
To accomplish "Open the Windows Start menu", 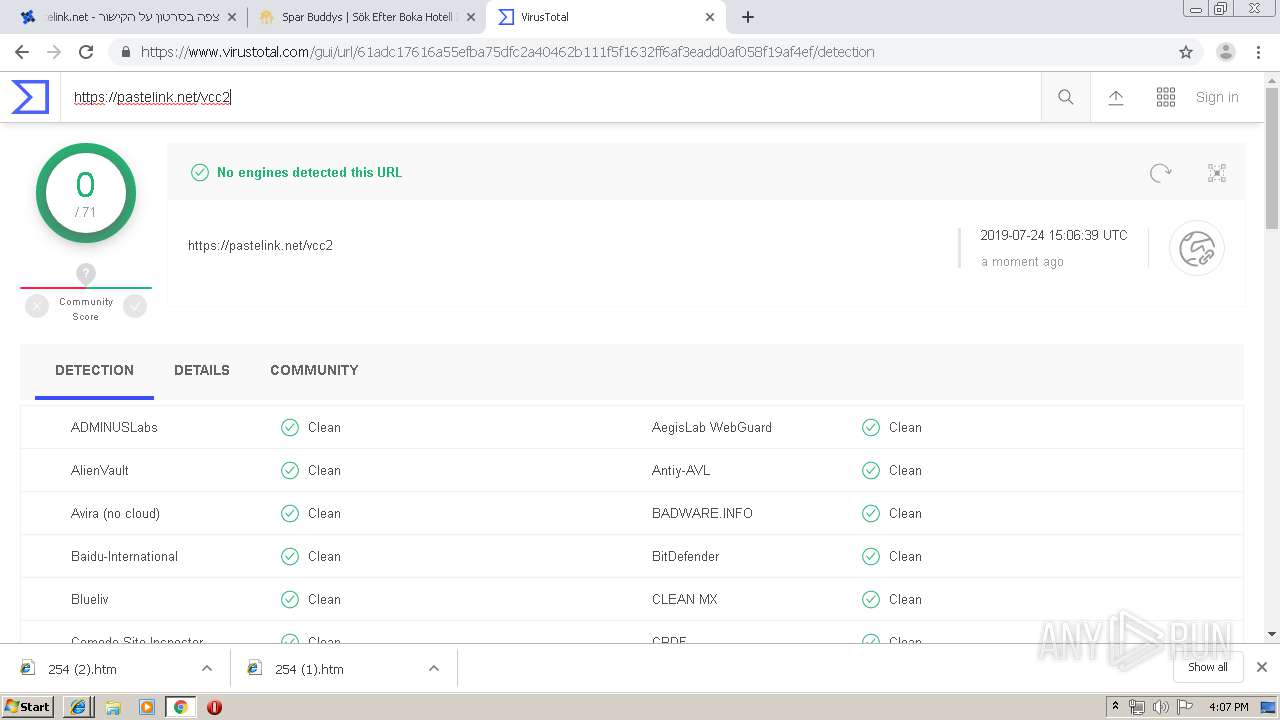I will tap(28, 706).
